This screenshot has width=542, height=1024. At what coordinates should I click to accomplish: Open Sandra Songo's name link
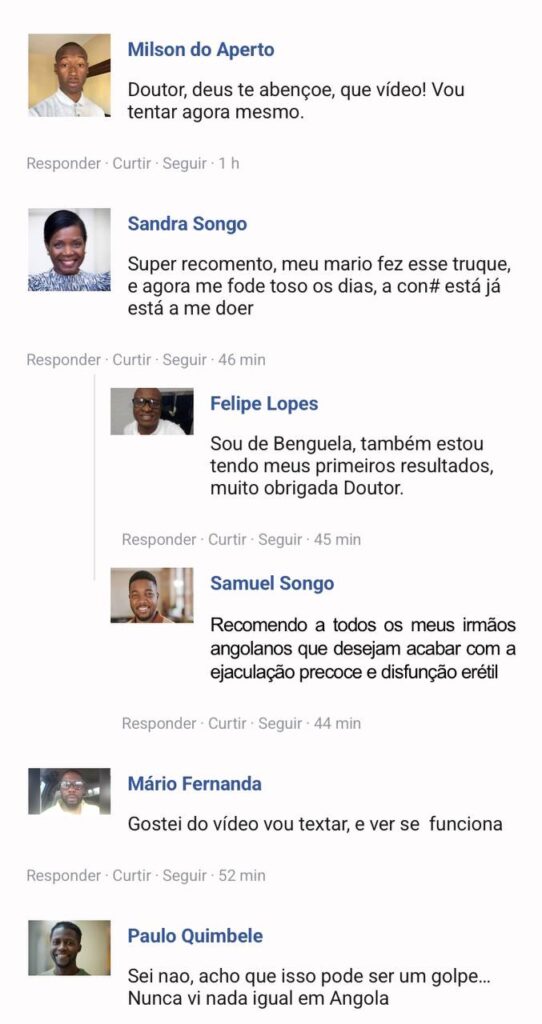[187, 224]
